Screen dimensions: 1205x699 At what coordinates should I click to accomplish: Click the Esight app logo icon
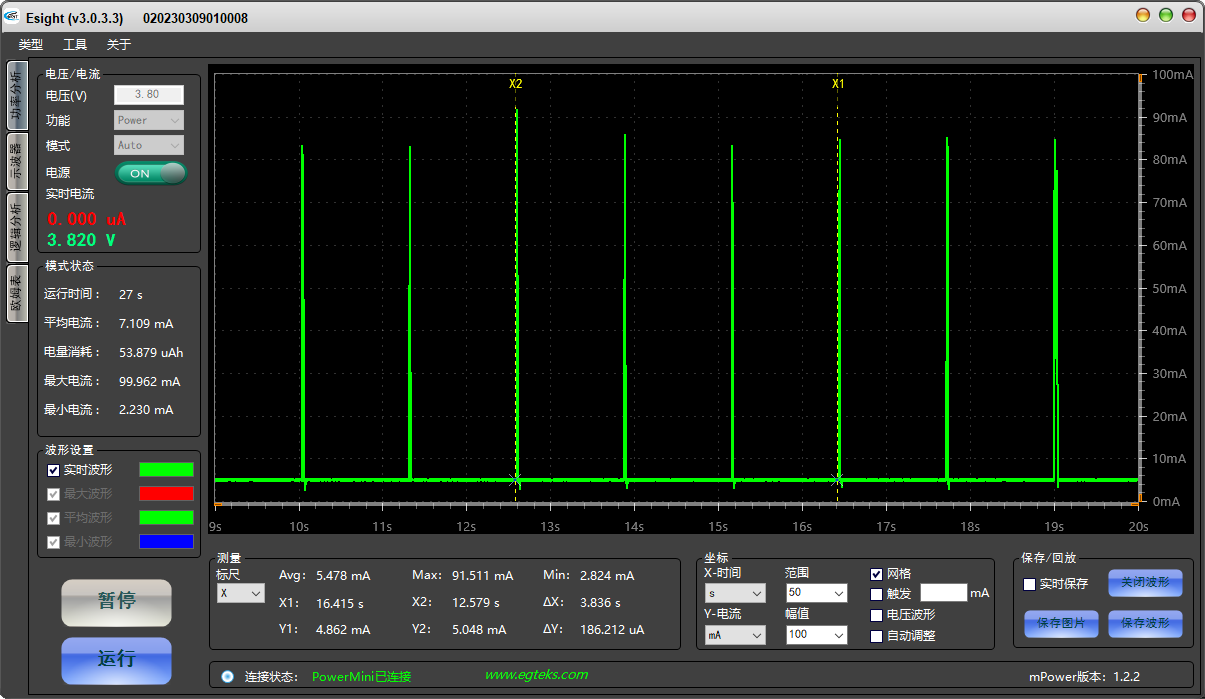click(11, 18)
